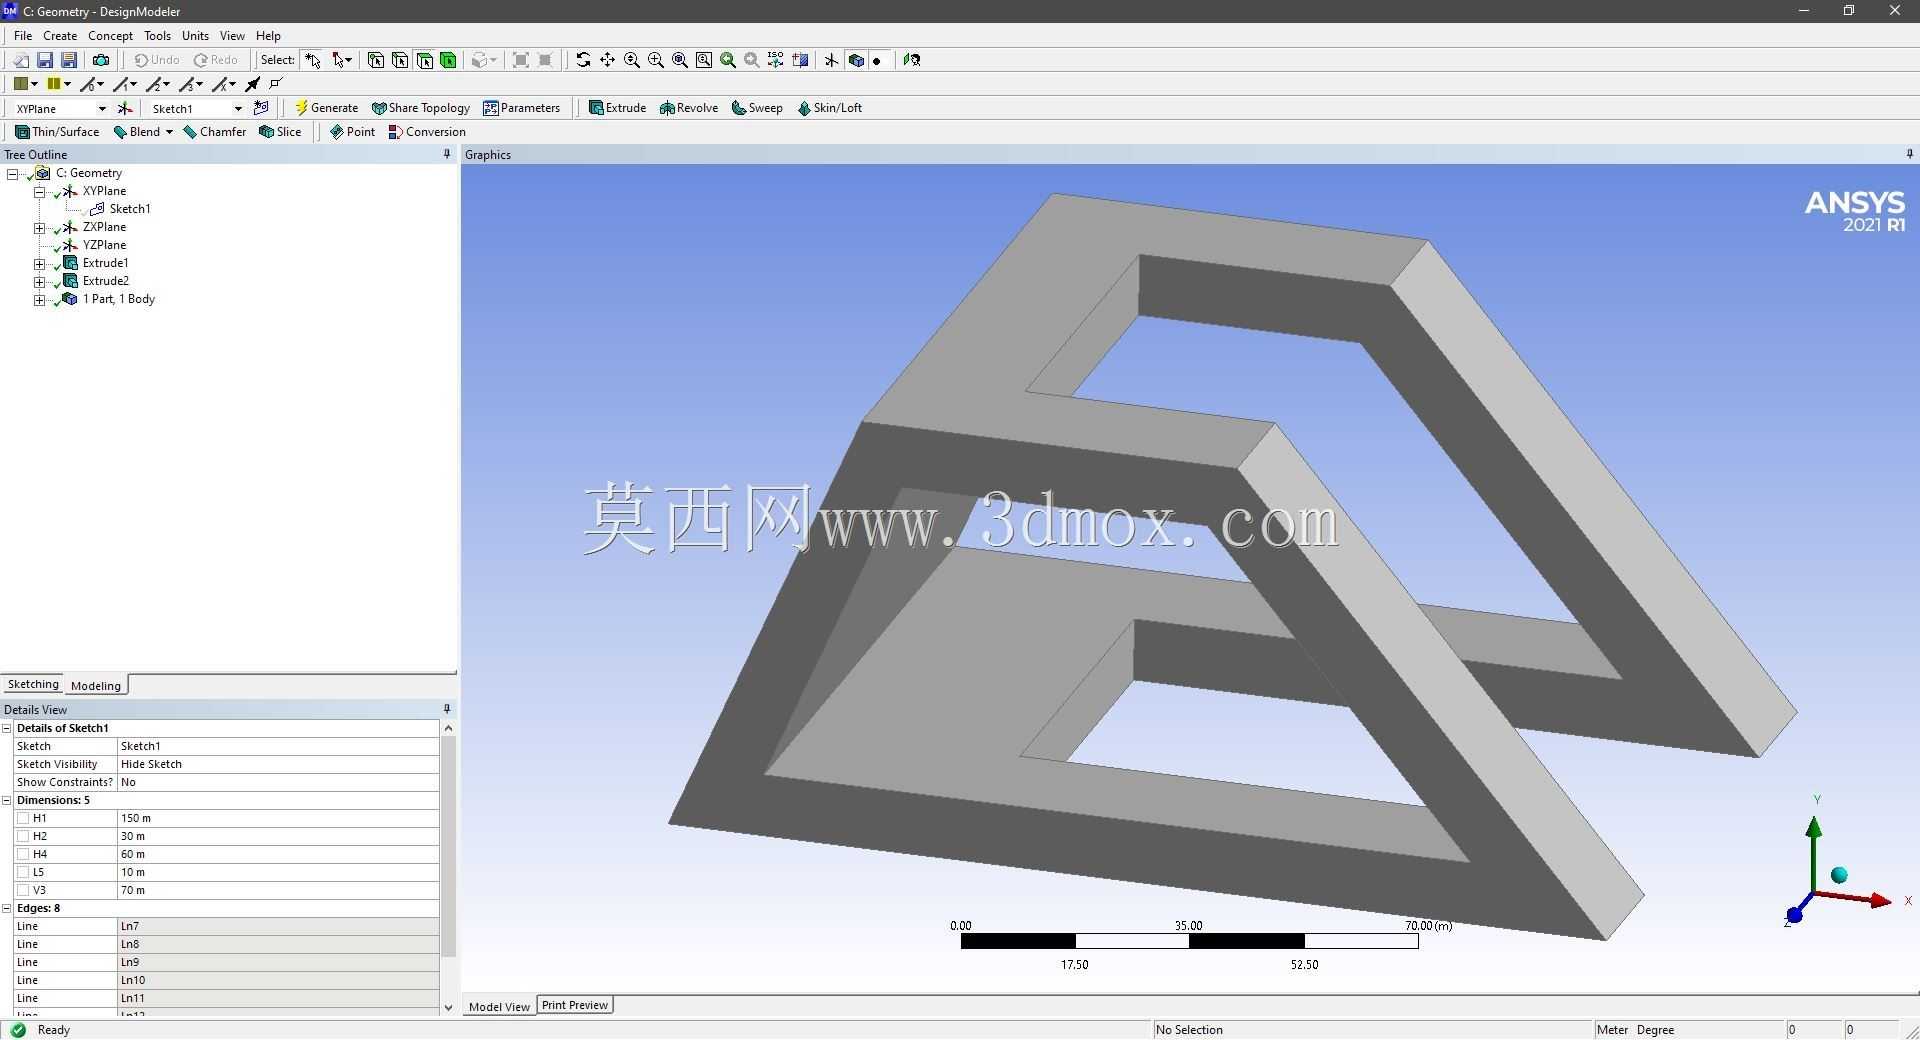The height and width of the screenshot is (1040, 1920).
Task: Click the New Sketch icon
Action: (262, 108)
